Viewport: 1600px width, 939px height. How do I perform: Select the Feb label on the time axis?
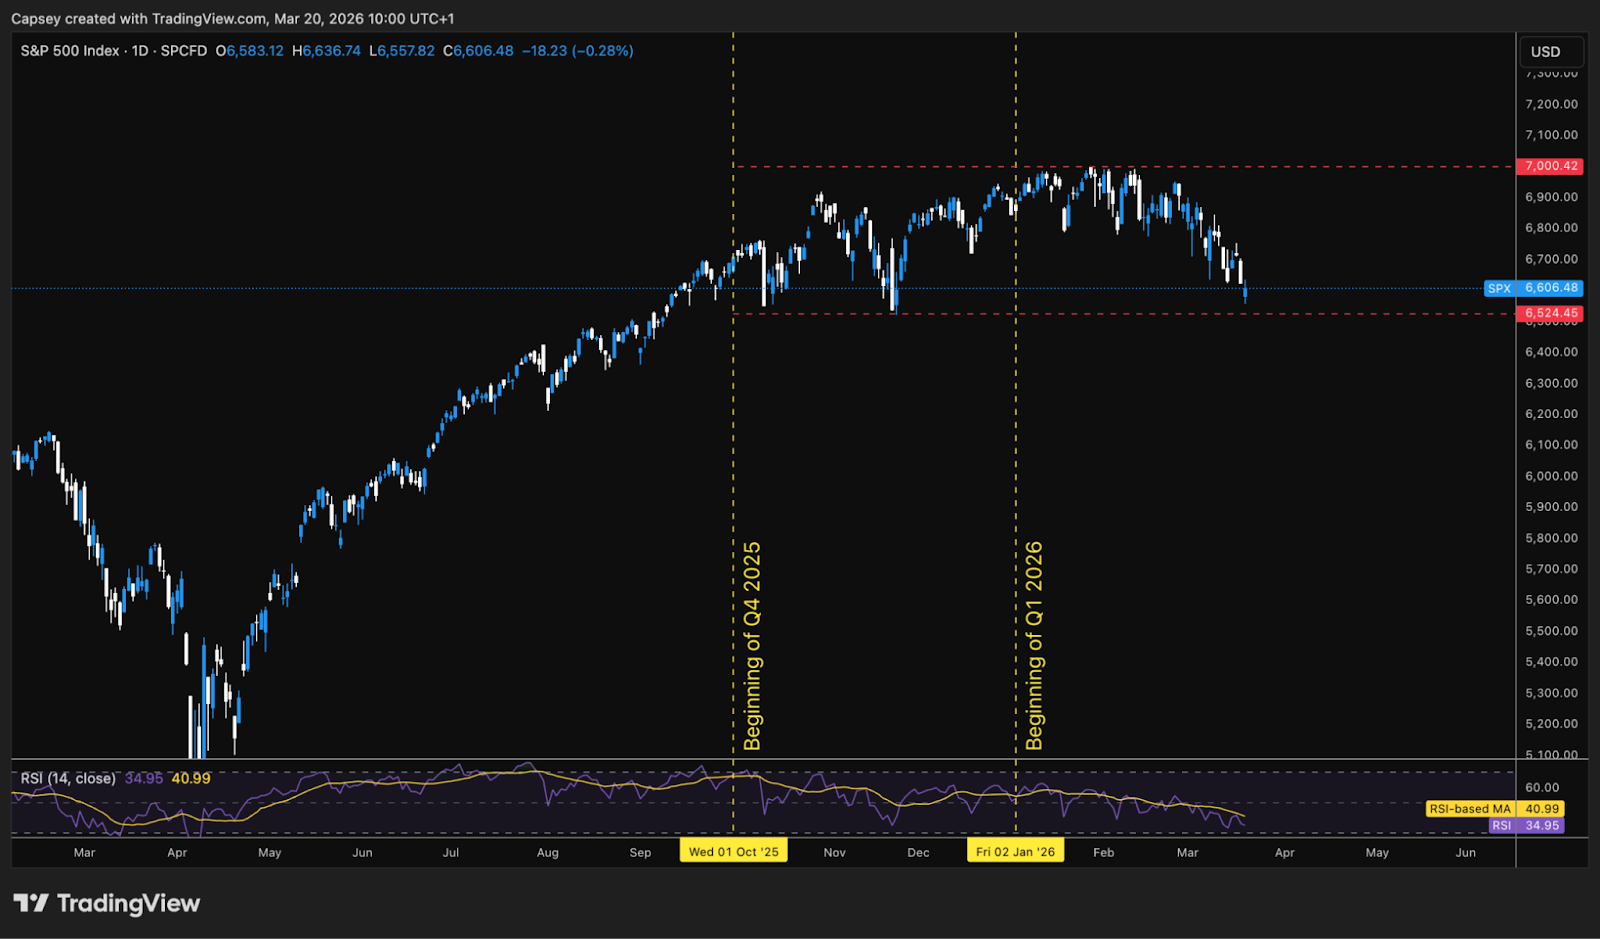[x=1103, y=853]
